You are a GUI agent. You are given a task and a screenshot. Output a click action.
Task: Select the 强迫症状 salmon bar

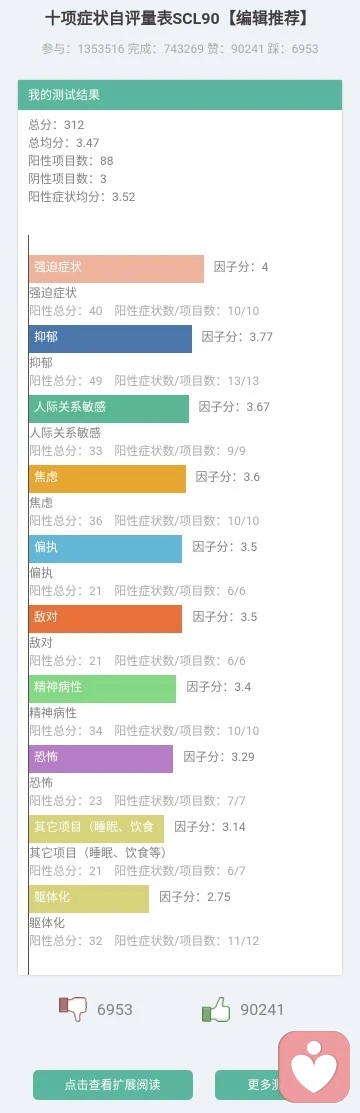pyautogui.click(x=116, y=268)
